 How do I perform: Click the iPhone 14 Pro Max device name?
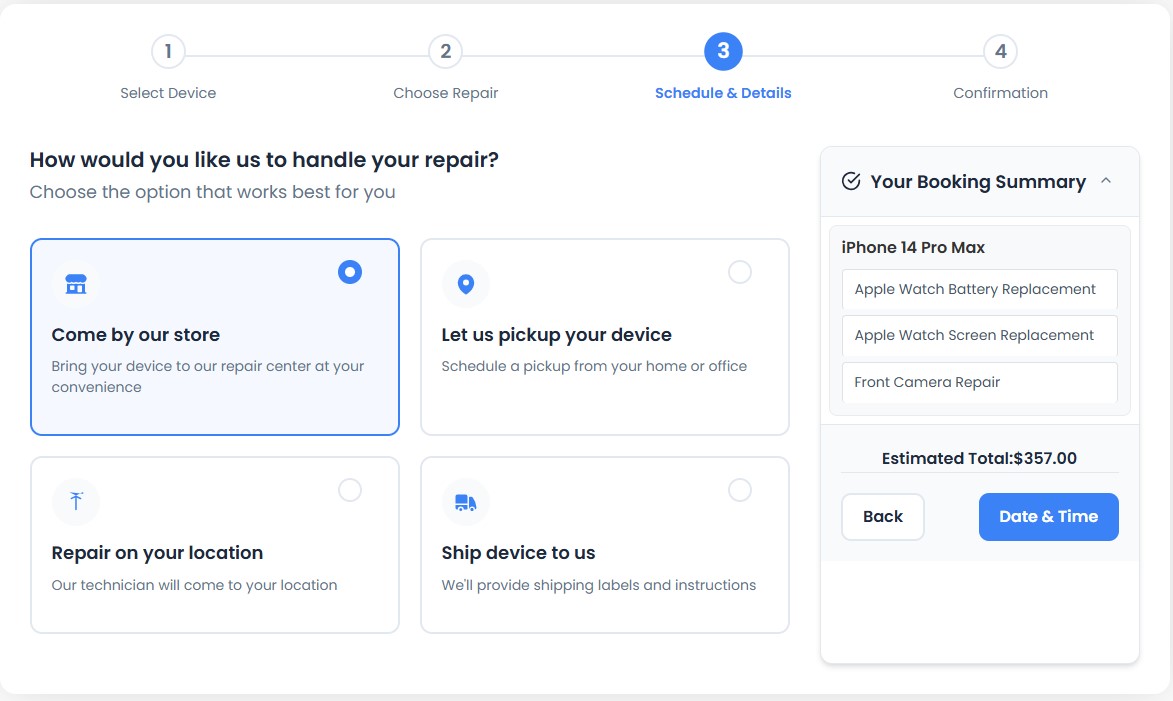click(913, 248)
